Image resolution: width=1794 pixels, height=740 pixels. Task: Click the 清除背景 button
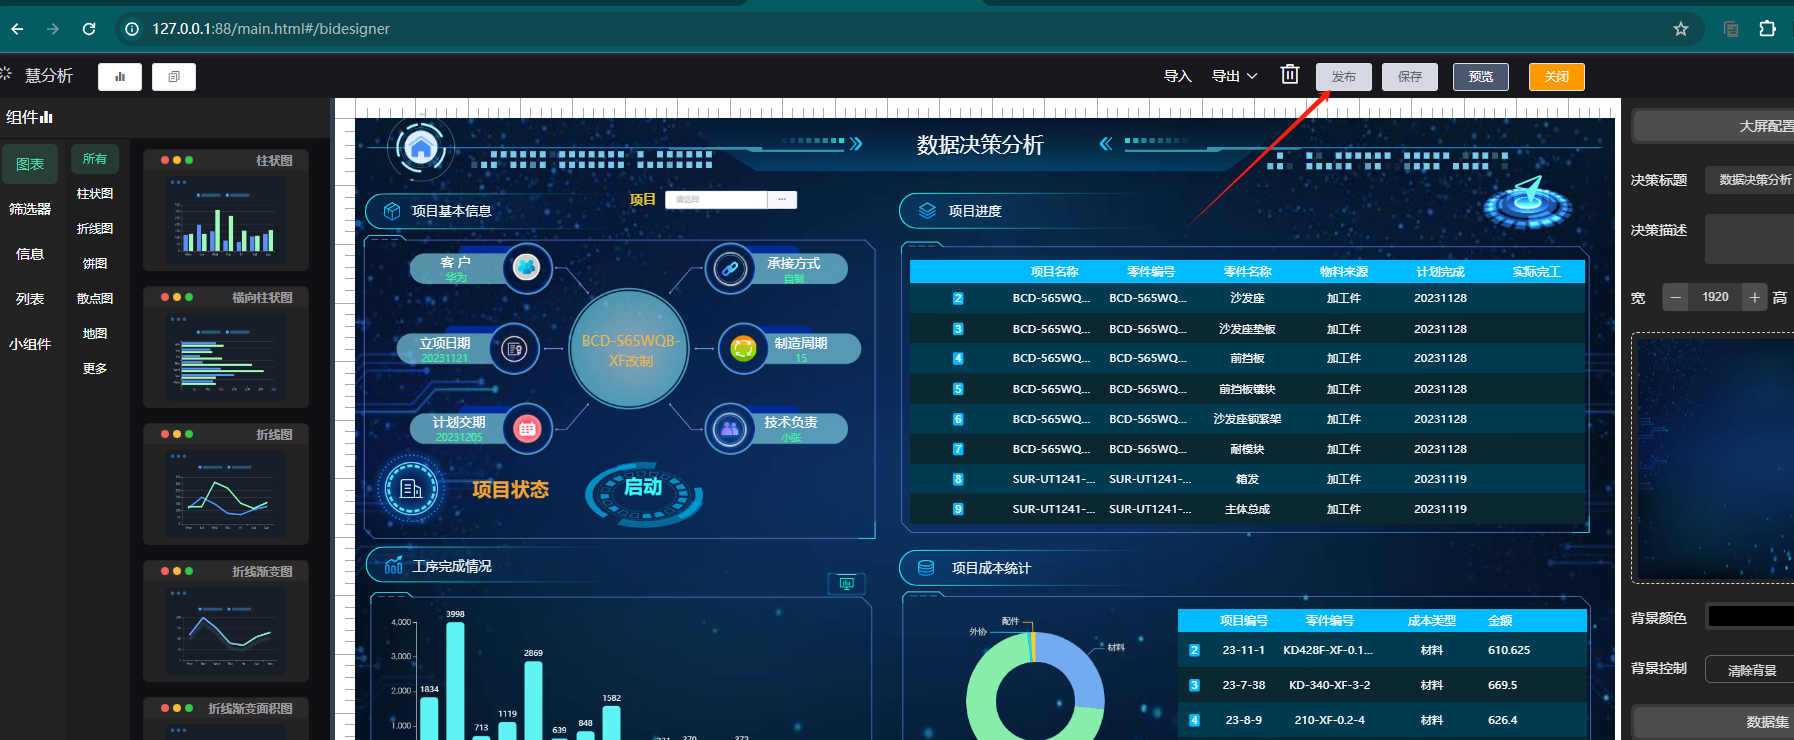1751,670
